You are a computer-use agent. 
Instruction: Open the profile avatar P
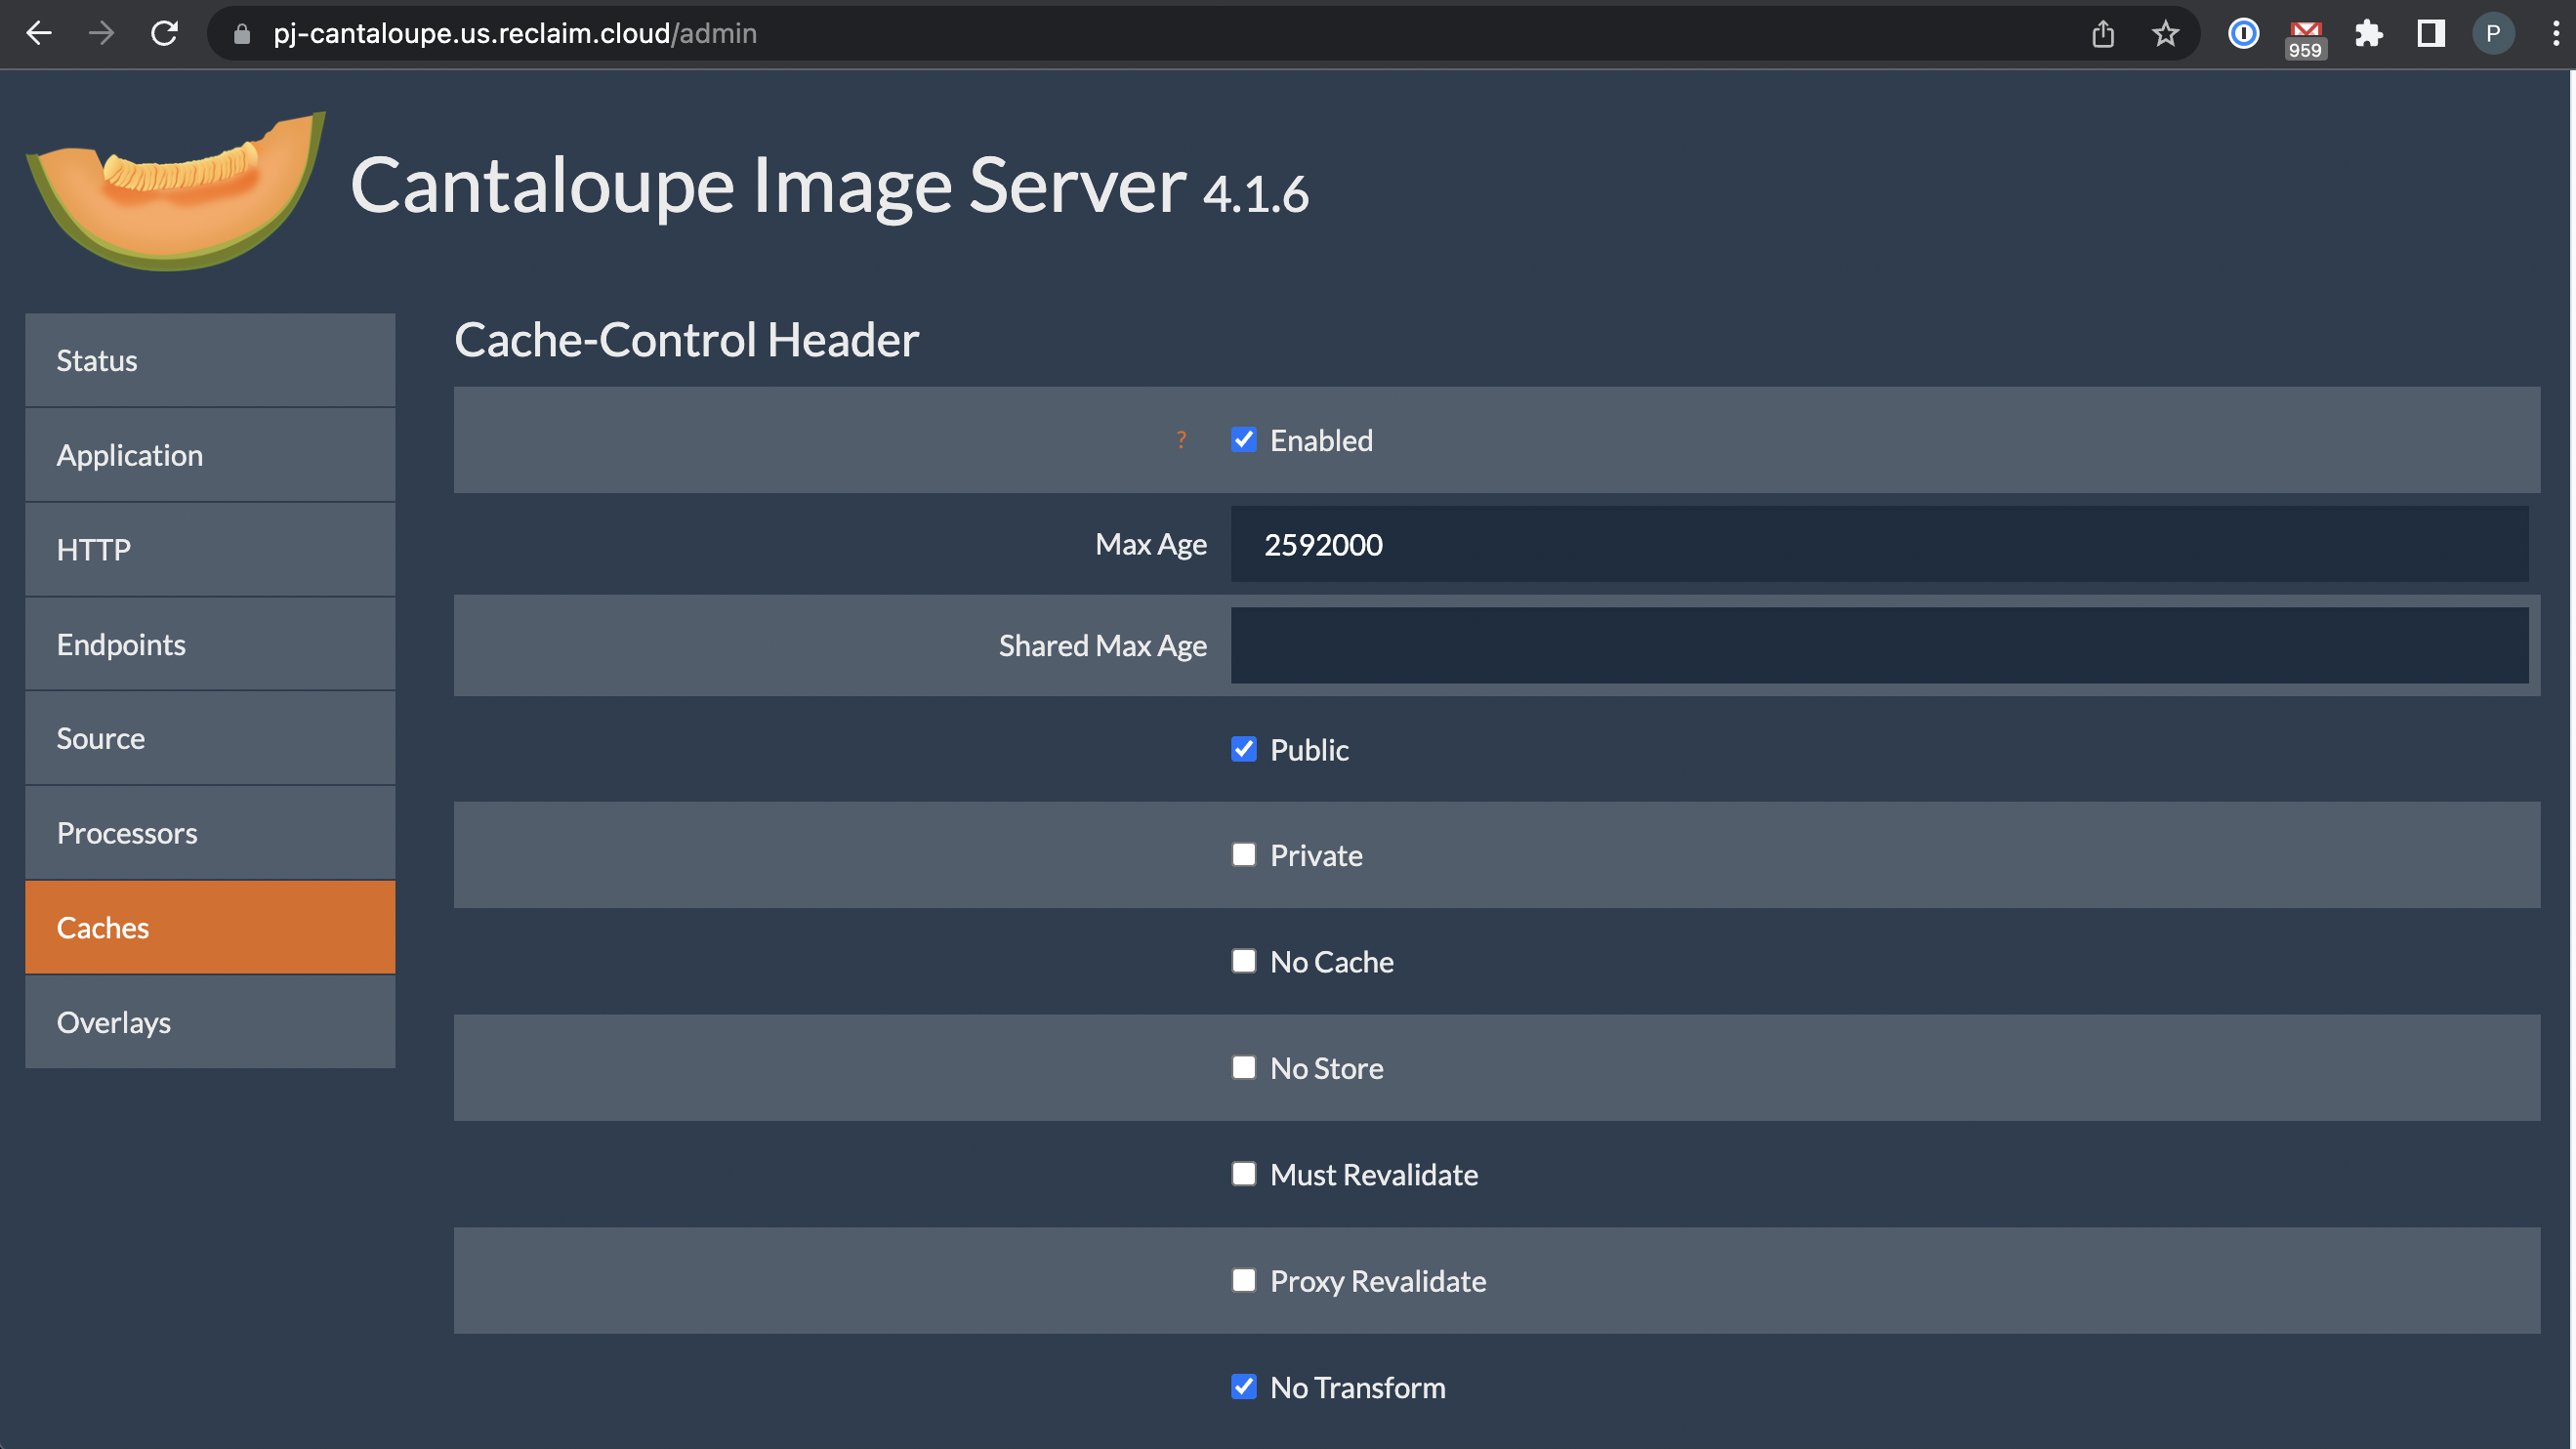(x=2493, y=34)
